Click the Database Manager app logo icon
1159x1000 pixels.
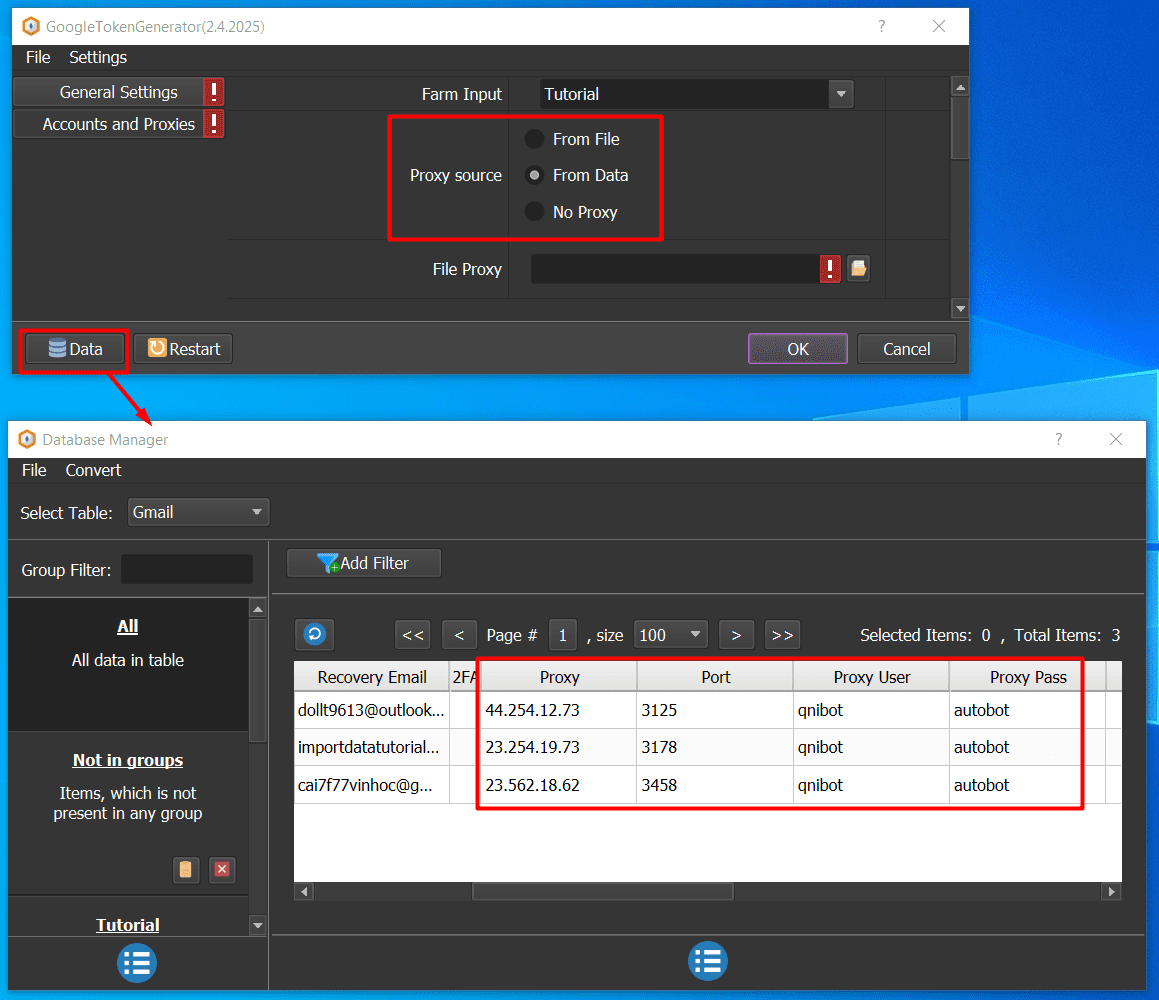click(x=27, y=440)
